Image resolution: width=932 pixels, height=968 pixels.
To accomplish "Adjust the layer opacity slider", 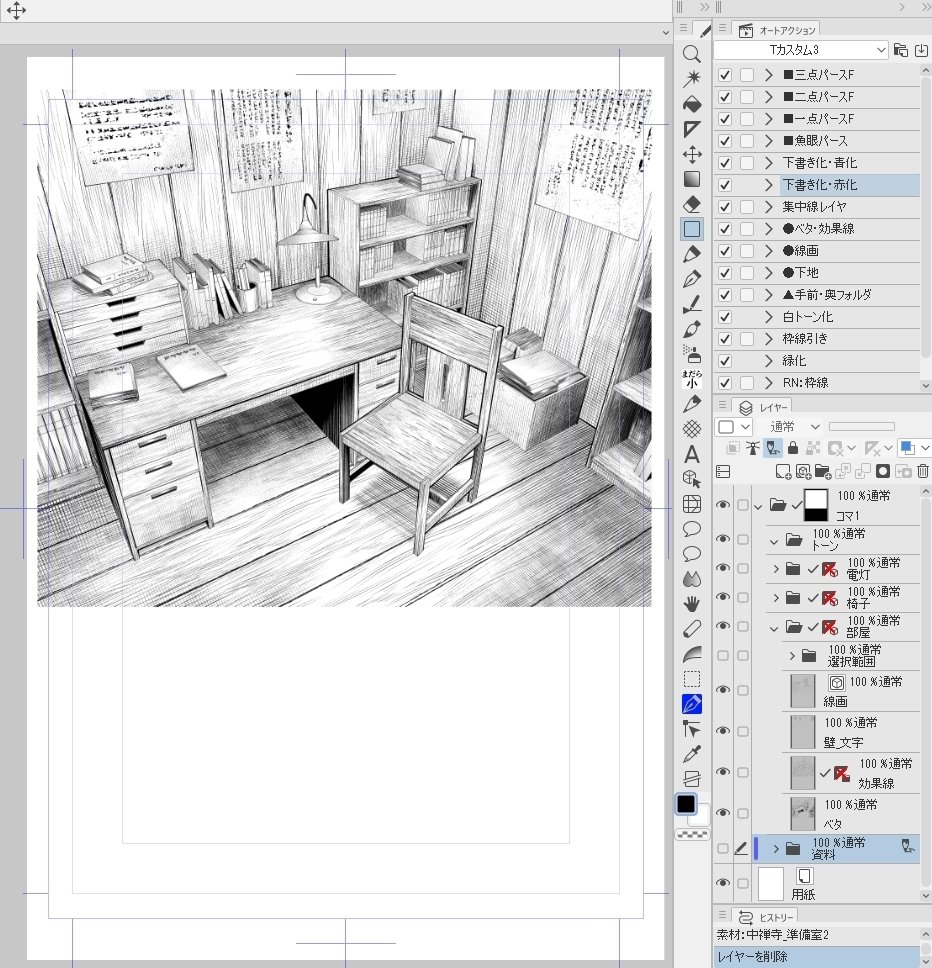I will coord(862,427).
